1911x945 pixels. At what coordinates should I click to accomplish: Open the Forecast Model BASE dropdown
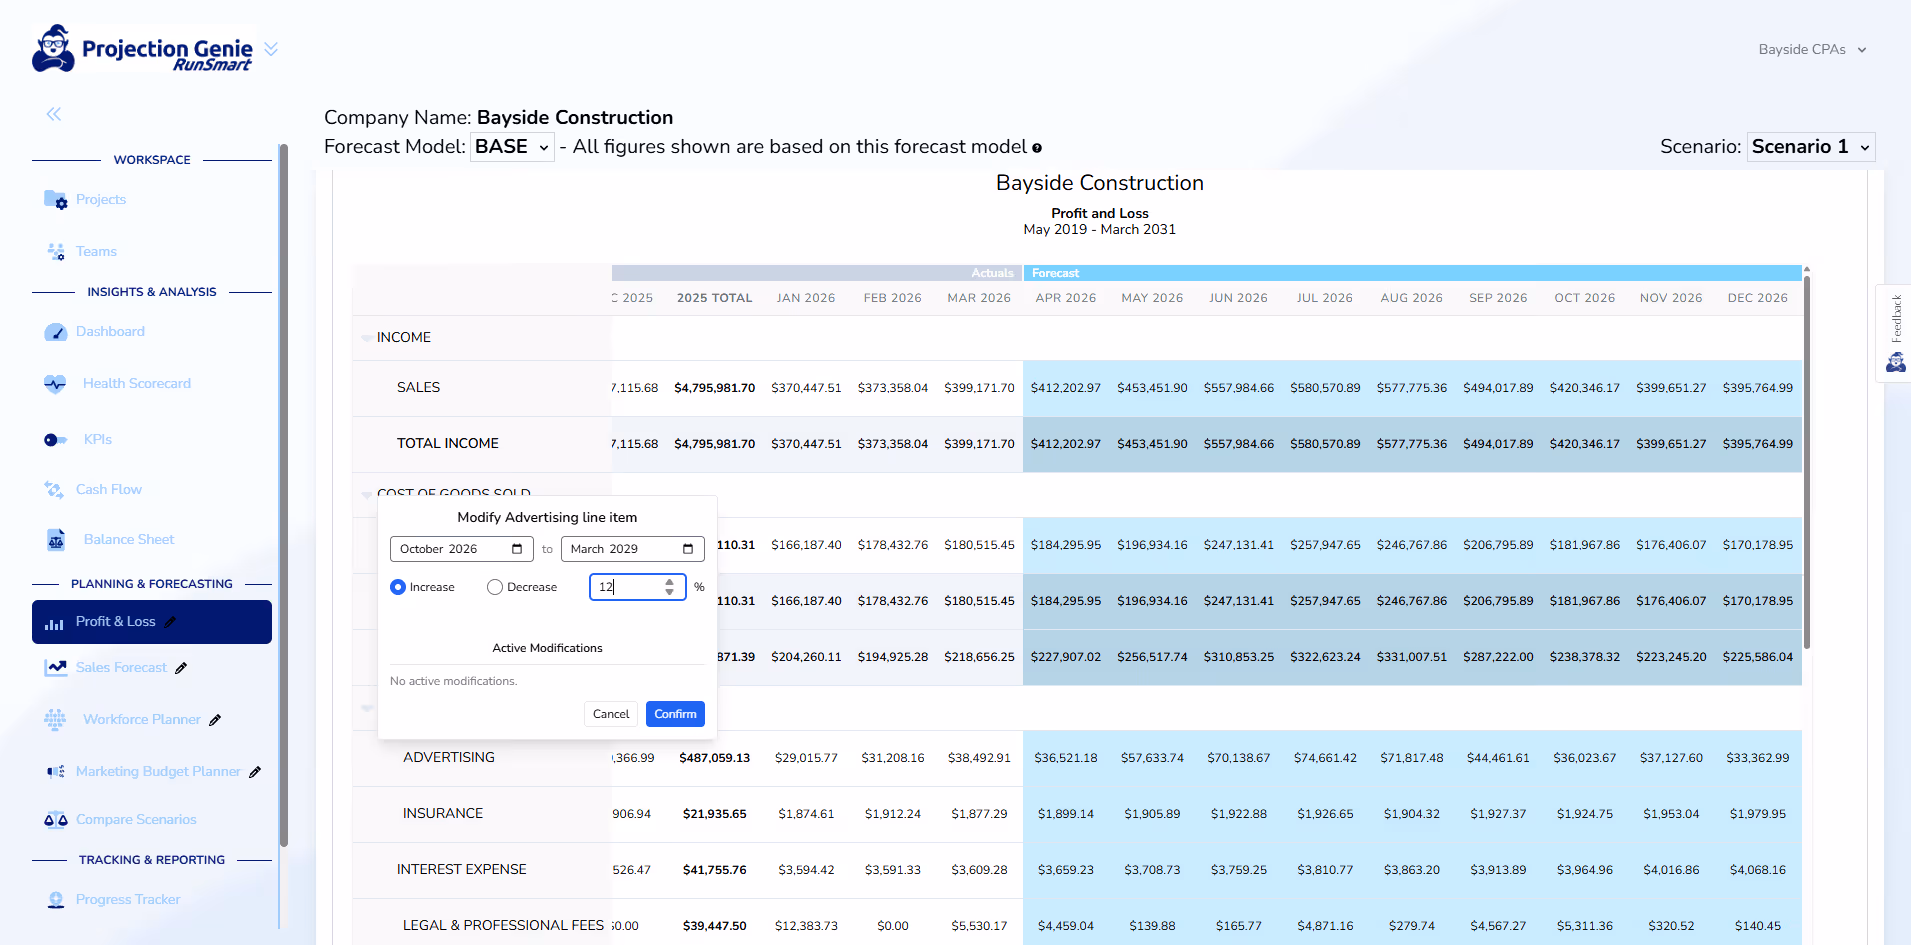click(512, 147)
